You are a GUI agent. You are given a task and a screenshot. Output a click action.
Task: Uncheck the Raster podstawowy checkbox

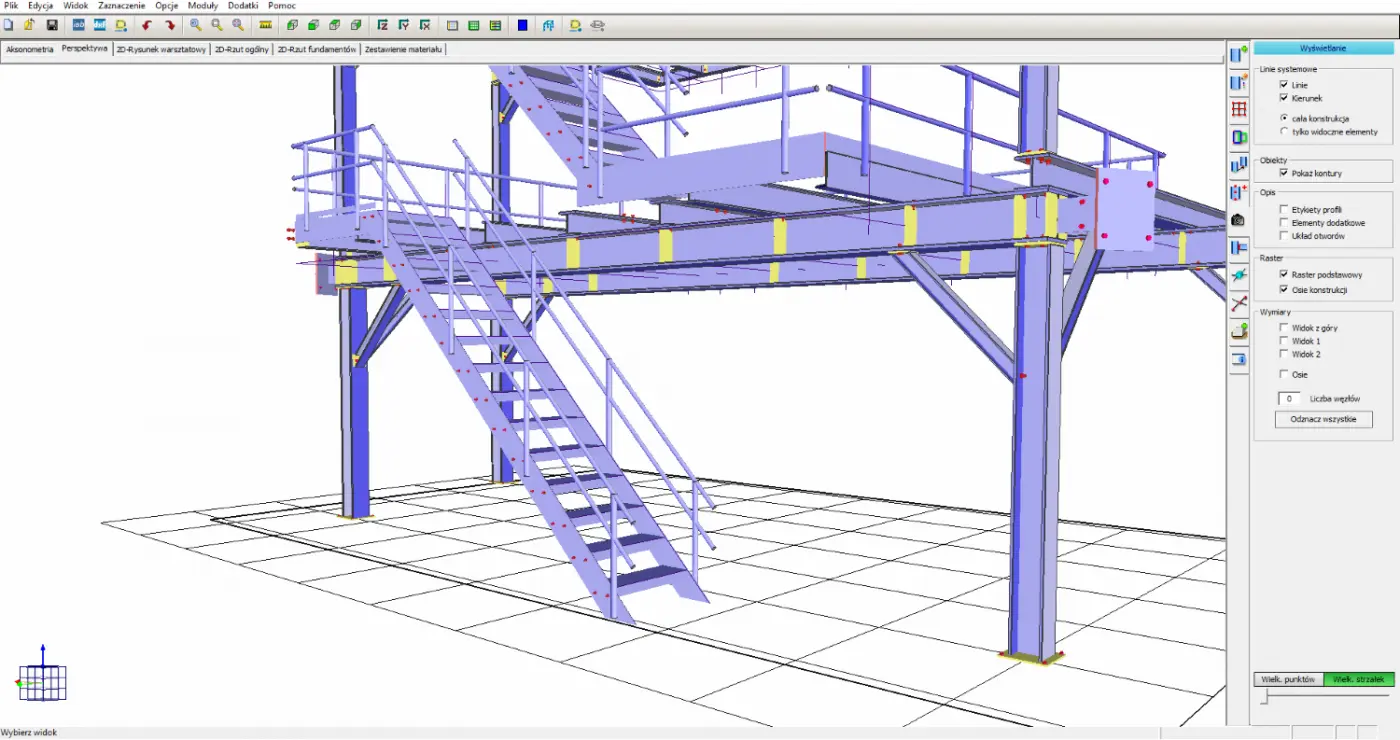pyautogui.click(x=1284, y=274)
